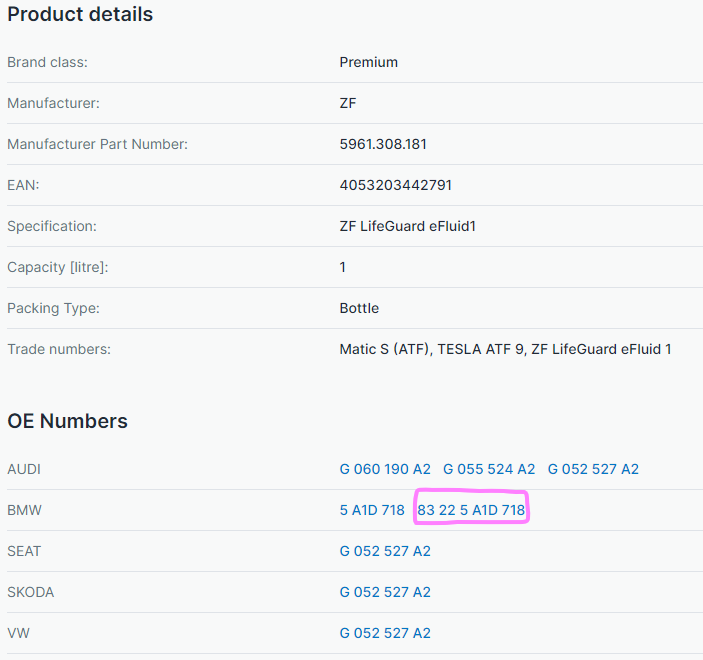Viewport: 703px width, 660px height.
Task: Click the Capacity value 1
Action: click(343, 267)
